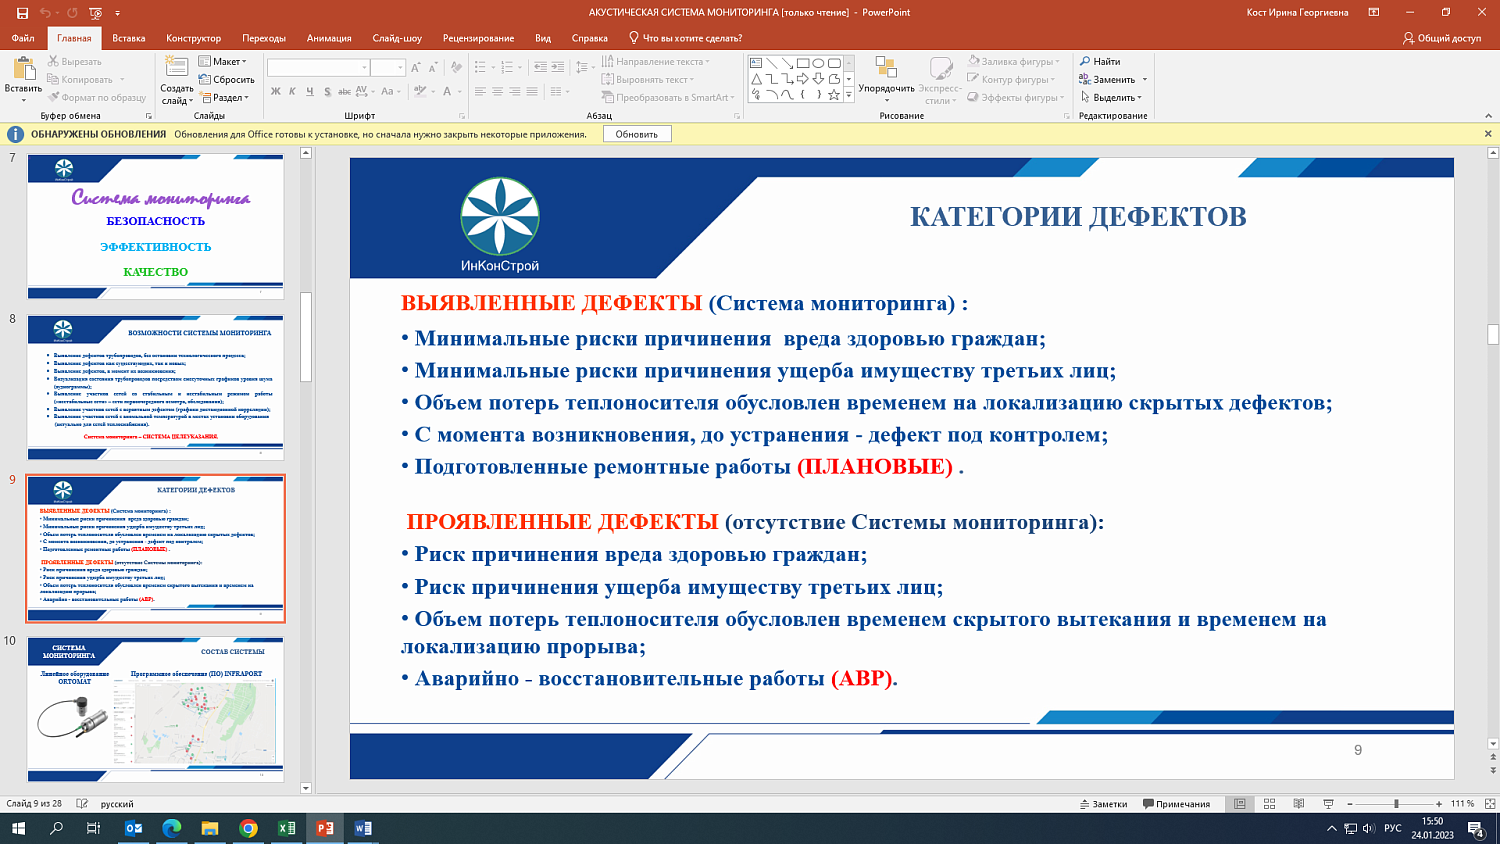Select the right arrow shape in gallery
The height and width of the screenshot is (844, 1500).
tap(802, 79)
